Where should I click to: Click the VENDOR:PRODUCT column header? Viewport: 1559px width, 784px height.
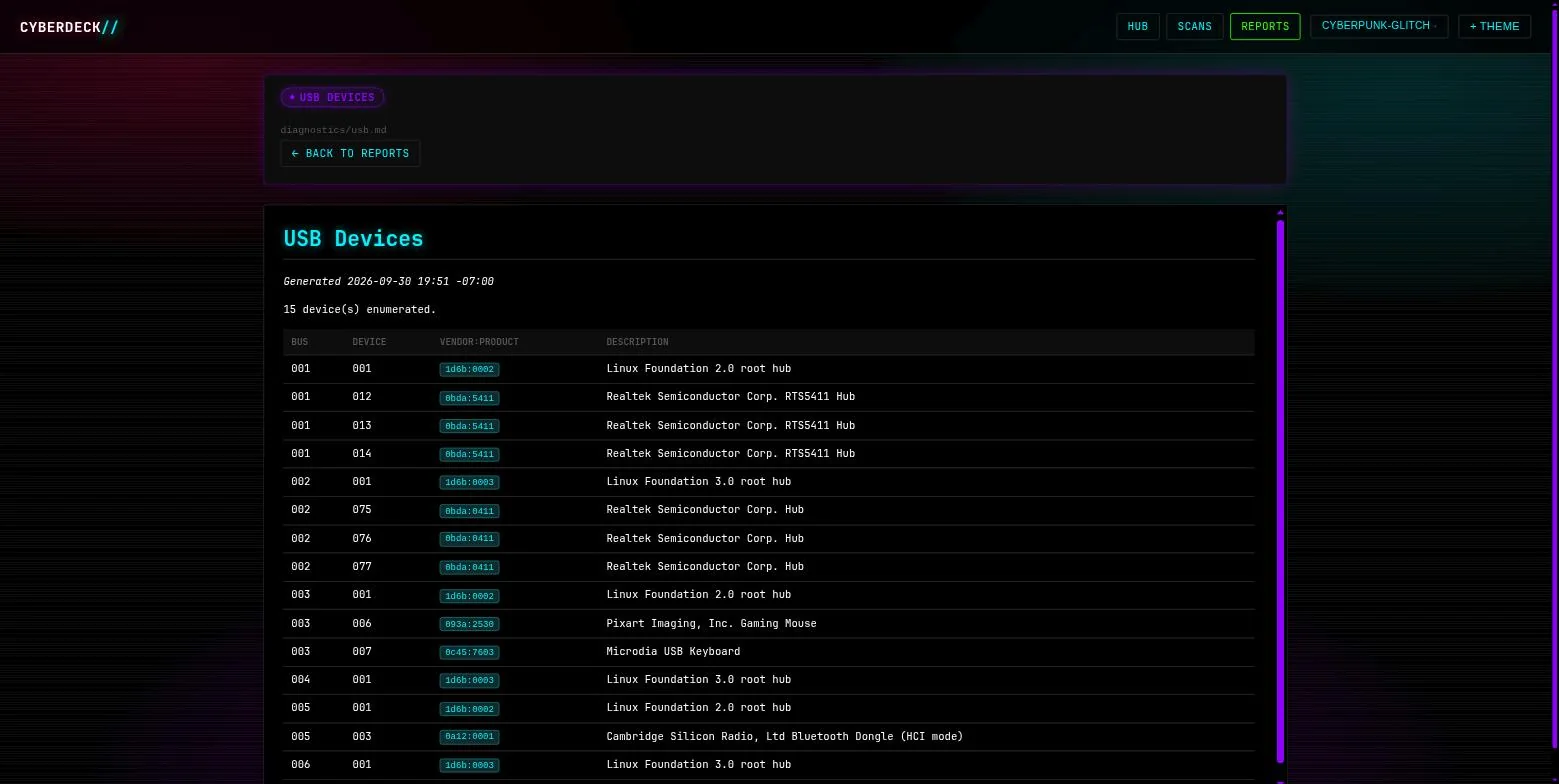pyautogui.click(x=479, y=342)
